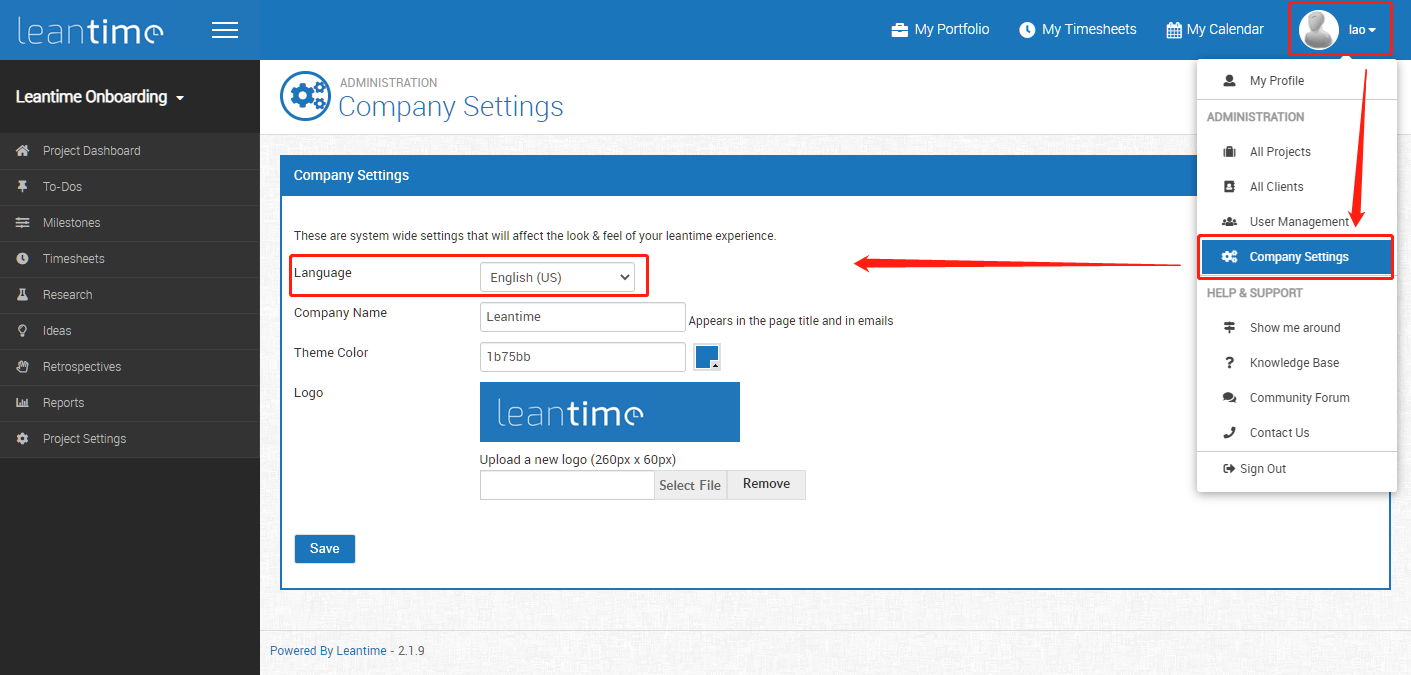
Task: Click the Save button
Action: pos(325,549)
